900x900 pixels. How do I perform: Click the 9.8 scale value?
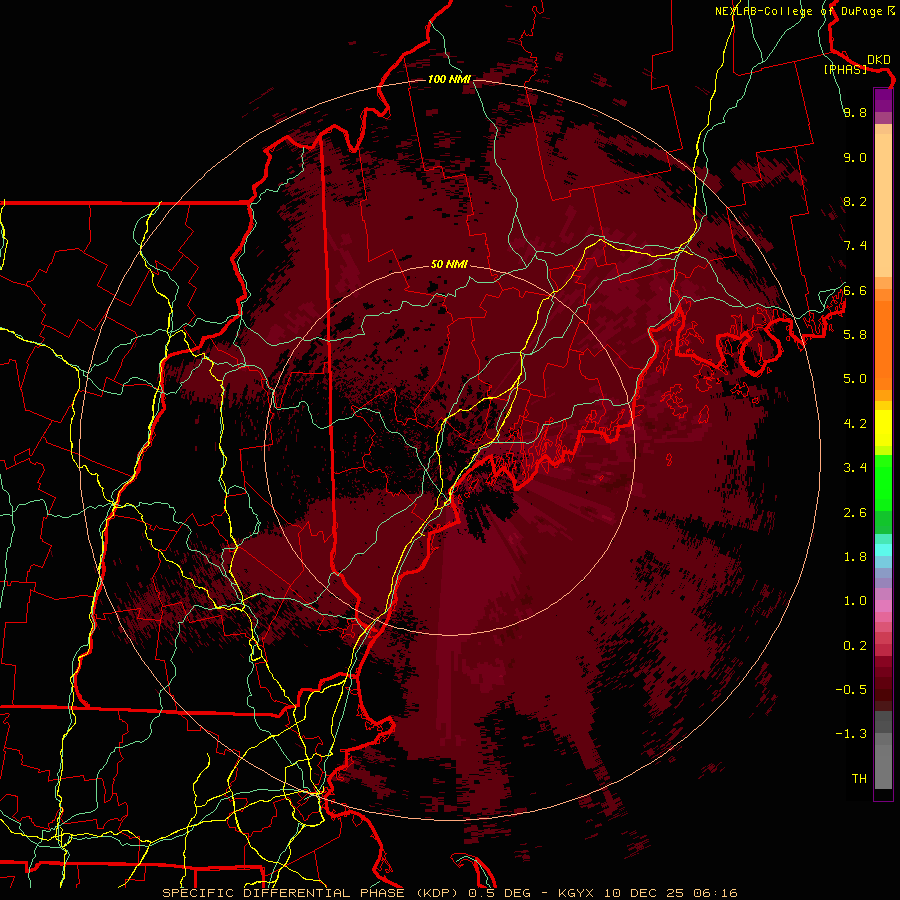(x=855, y=113)
